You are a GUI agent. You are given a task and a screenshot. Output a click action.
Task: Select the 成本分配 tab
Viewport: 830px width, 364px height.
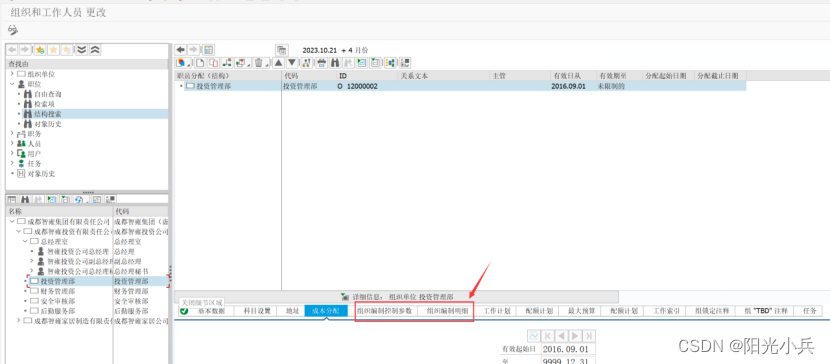[326, 311]
